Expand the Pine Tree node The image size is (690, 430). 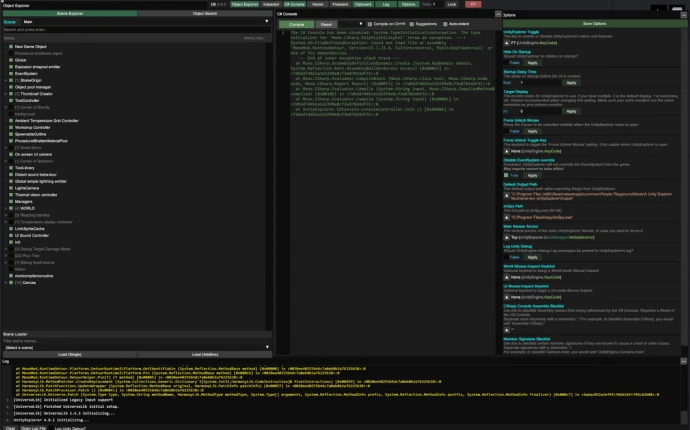(x=6, y=256)
